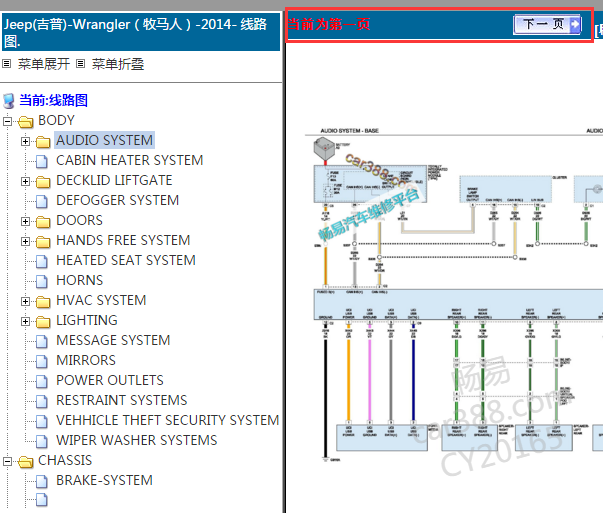Open VEHHICLE THEFT SECURITY SYSTEM diagram

click(168, 420)
